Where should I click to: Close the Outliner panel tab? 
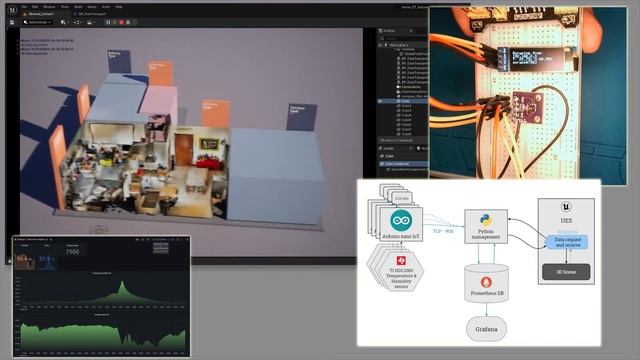pyautogui.click(x=411, y=31)
